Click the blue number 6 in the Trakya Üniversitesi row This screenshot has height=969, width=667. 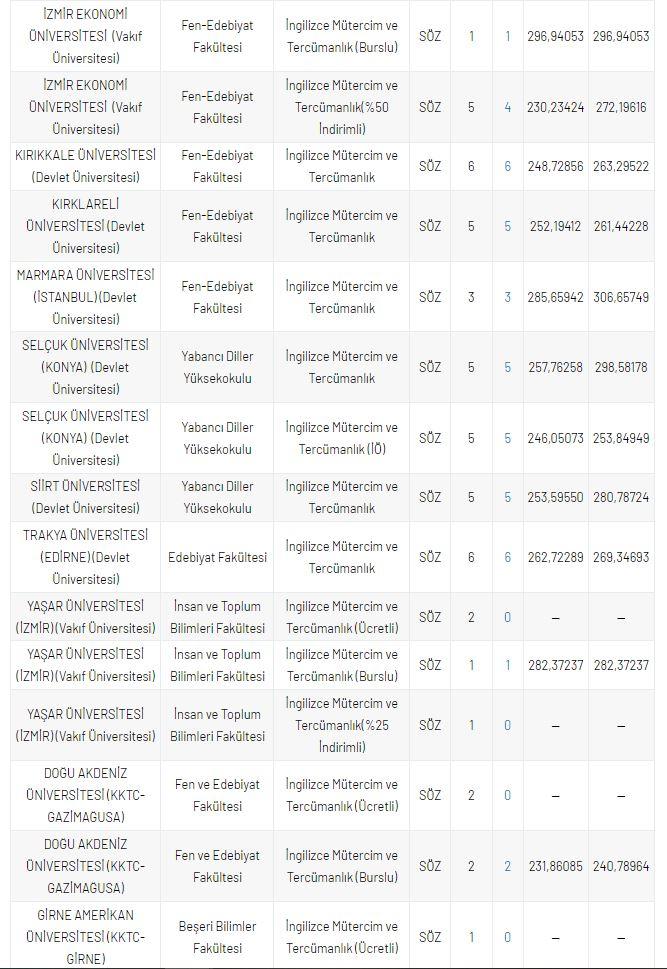(x=507, y=557)
